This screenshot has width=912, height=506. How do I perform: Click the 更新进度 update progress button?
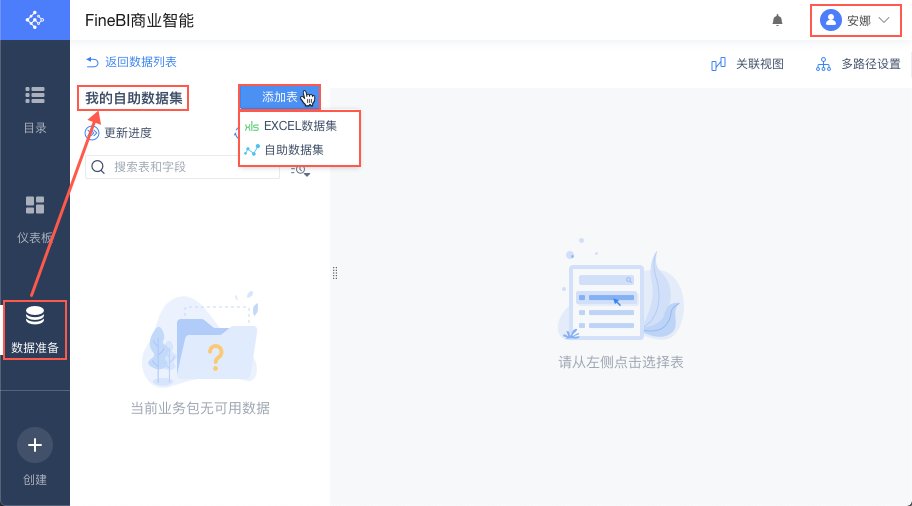click(118, 133)
